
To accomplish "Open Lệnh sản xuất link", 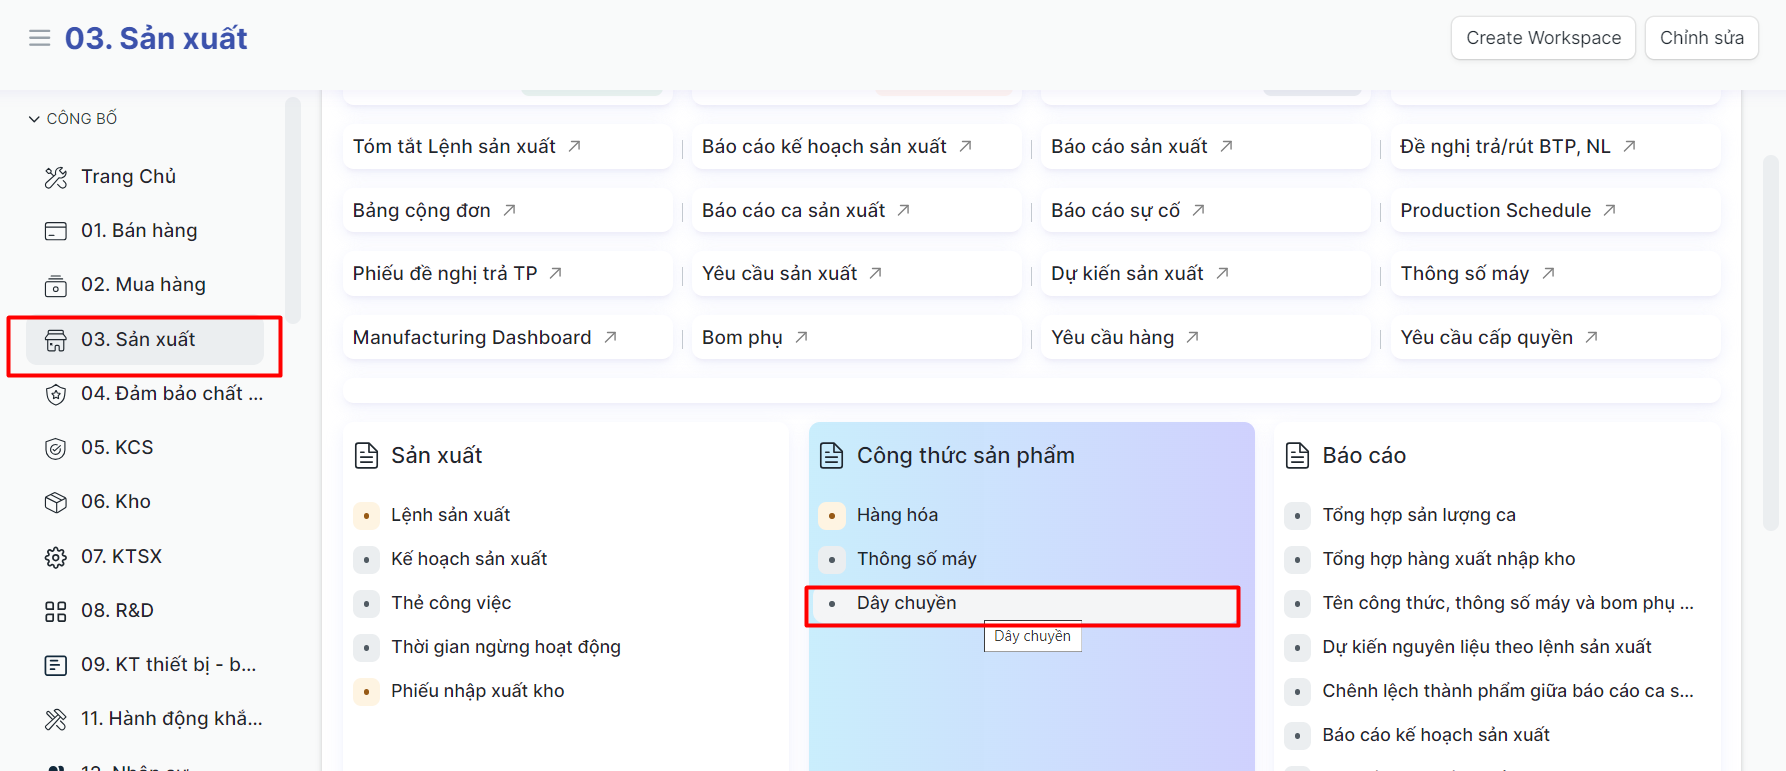I will pyautogui.click(x=450, y=515).
